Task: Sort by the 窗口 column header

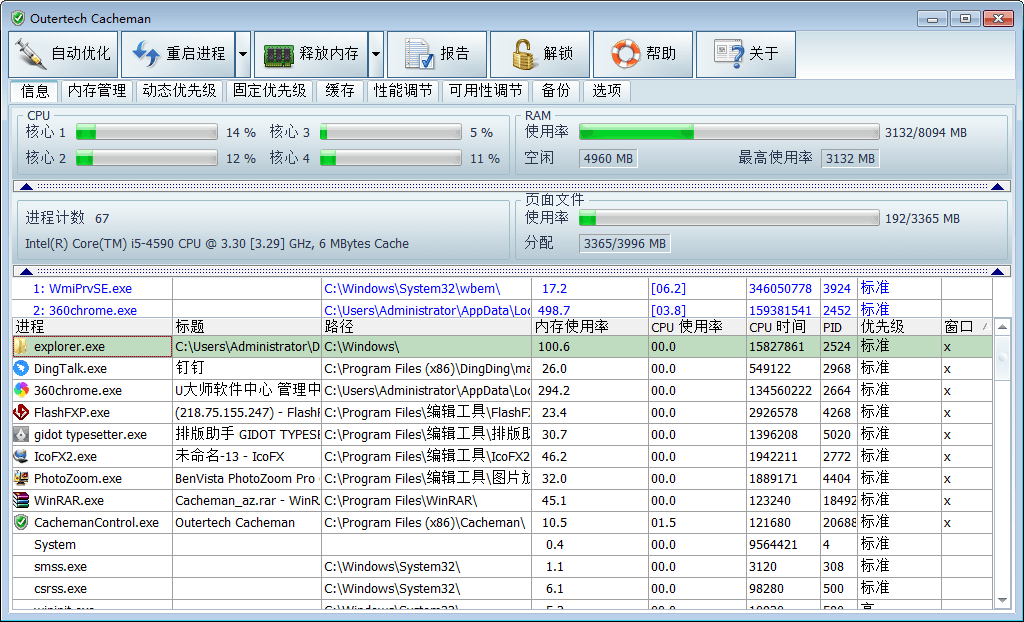Action: point(967,327)
